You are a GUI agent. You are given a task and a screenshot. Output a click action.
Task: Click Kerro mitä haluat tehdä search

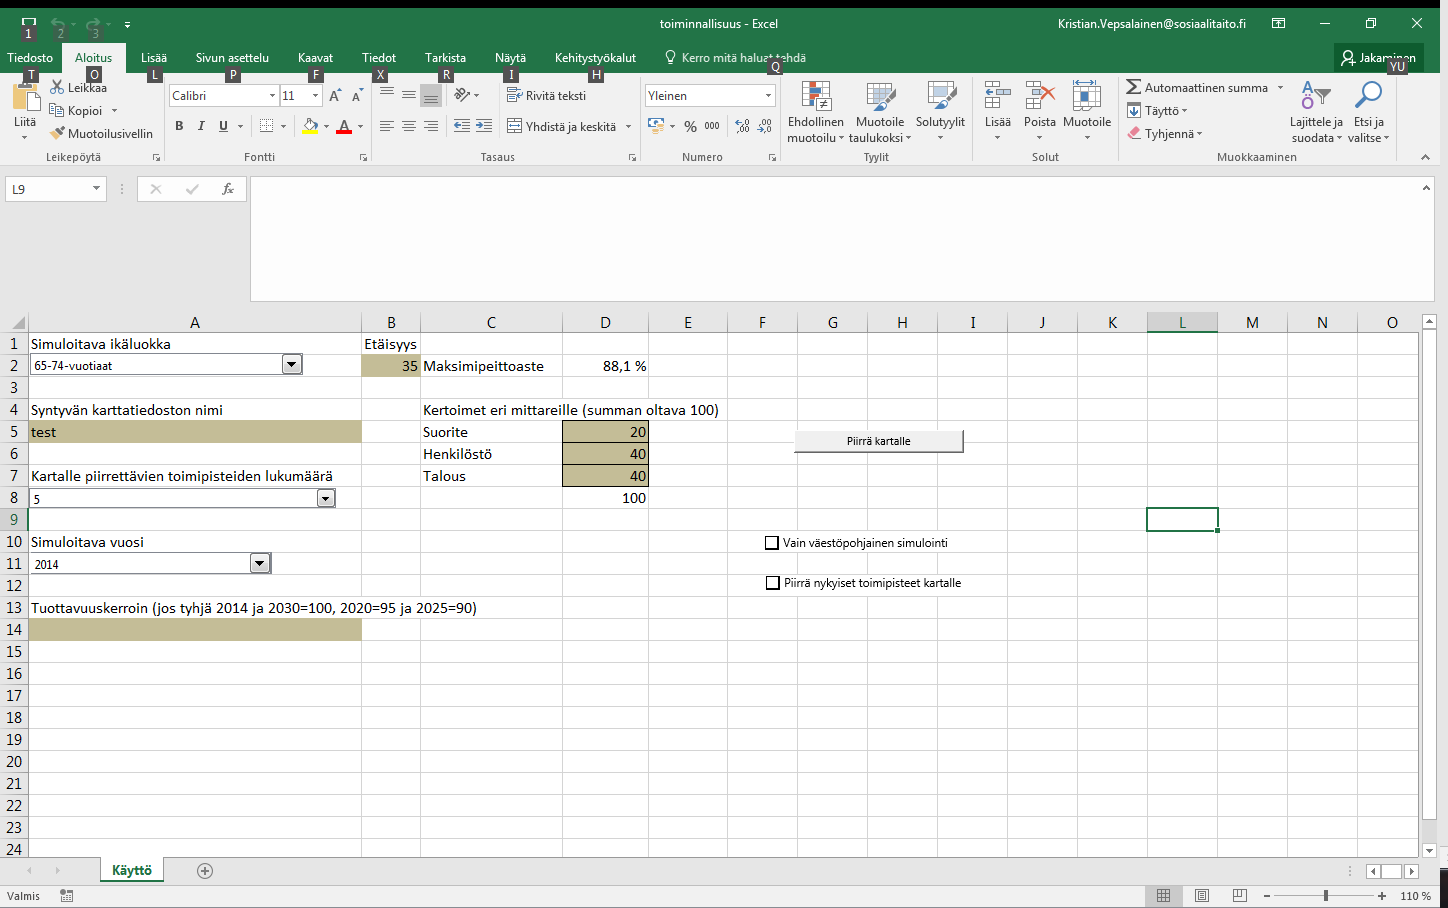tap(735, 58)
